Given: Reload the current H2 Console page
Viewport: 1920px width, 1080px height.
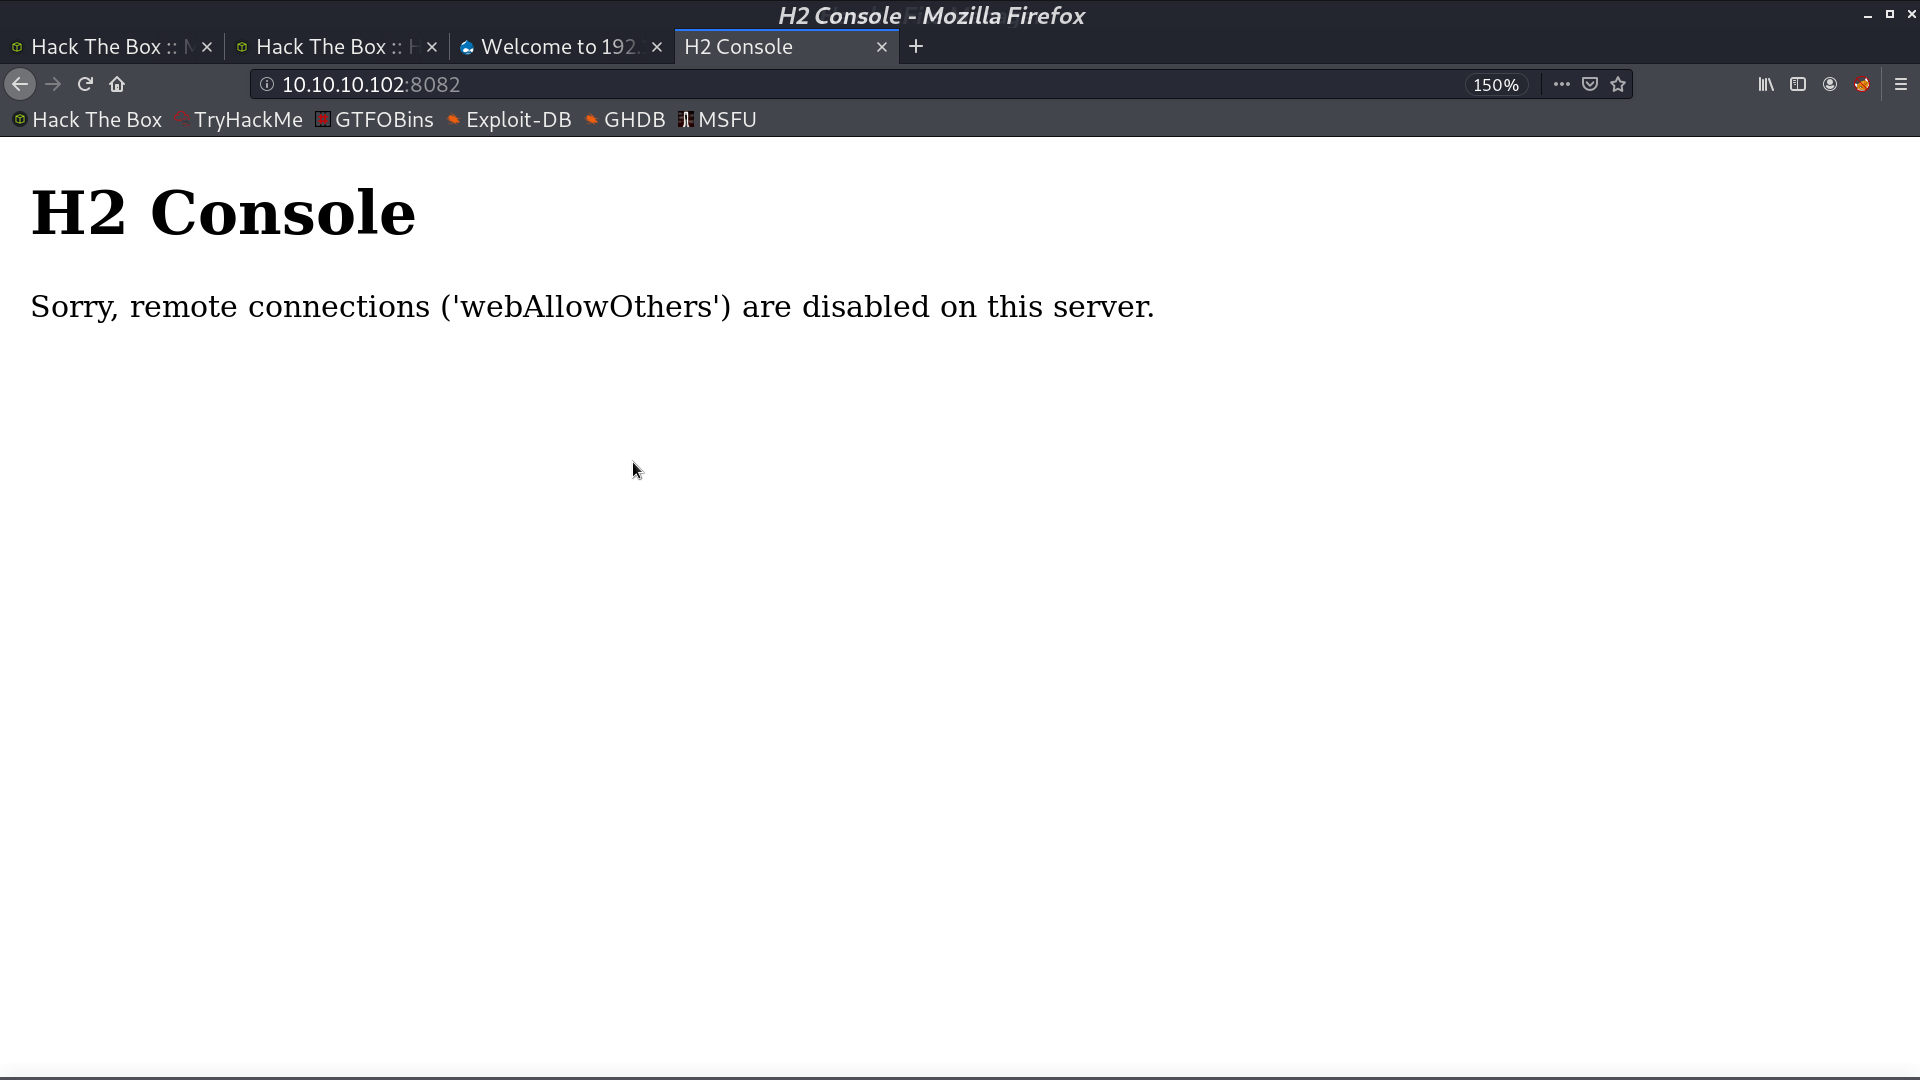Looking at the screenshot, I should 85,85.
